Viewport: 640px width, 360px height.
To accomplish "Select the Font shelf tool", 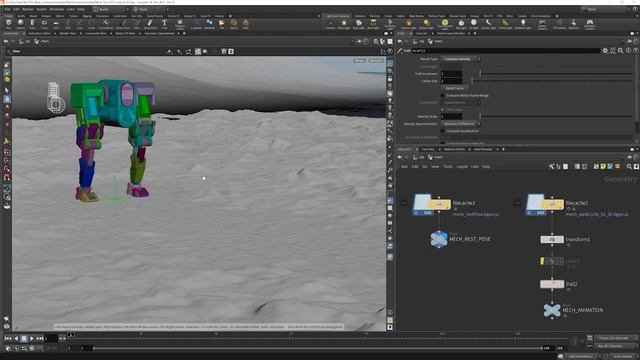I will (x=164, y=24).
